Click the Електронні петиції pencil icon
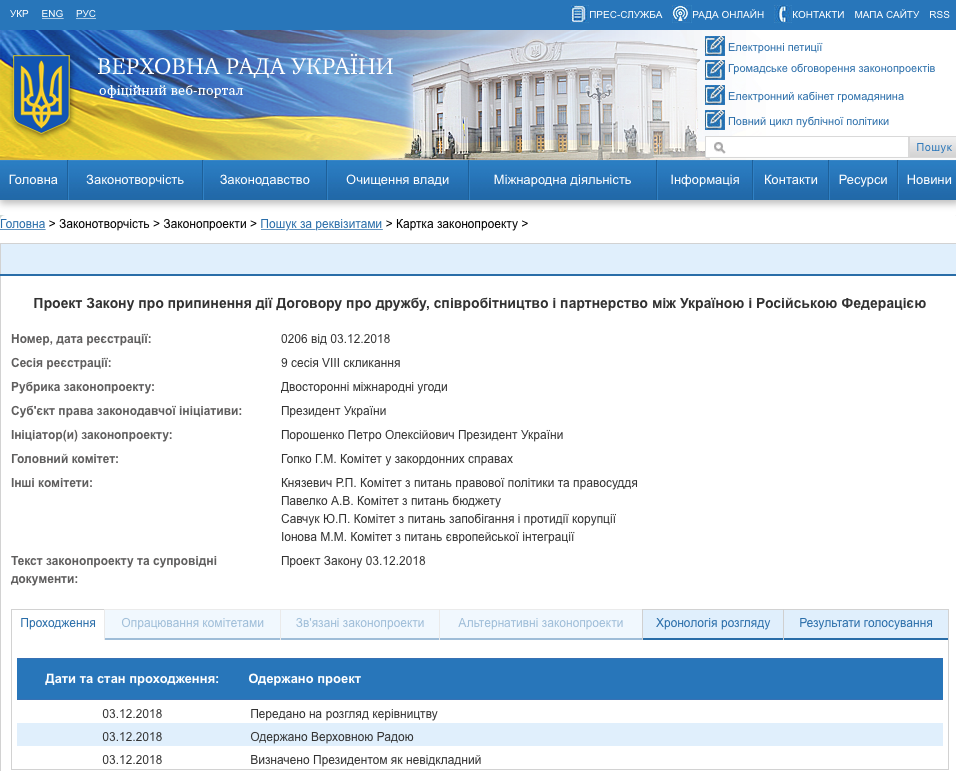 point(715,46)
